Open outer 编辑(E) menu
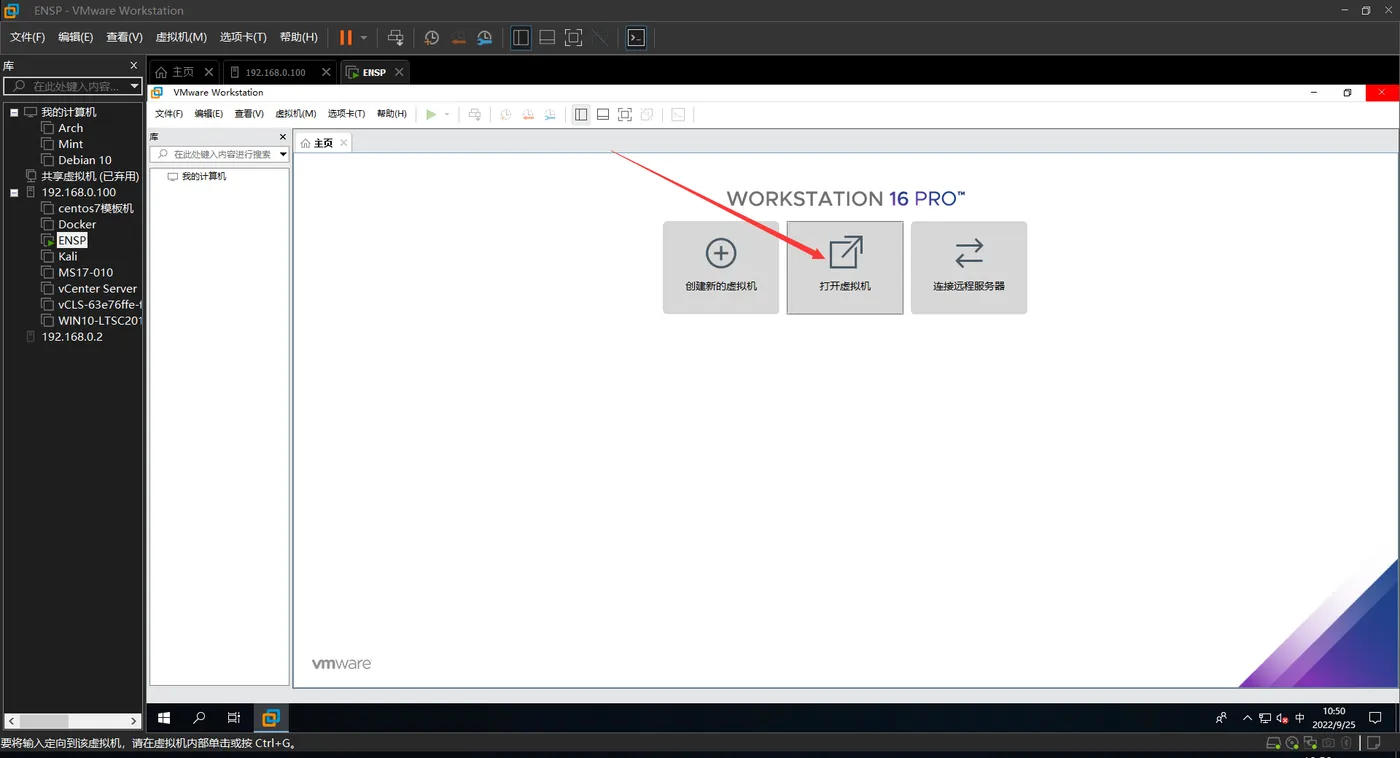This screenshot has height=758, width=1400. 76,37
